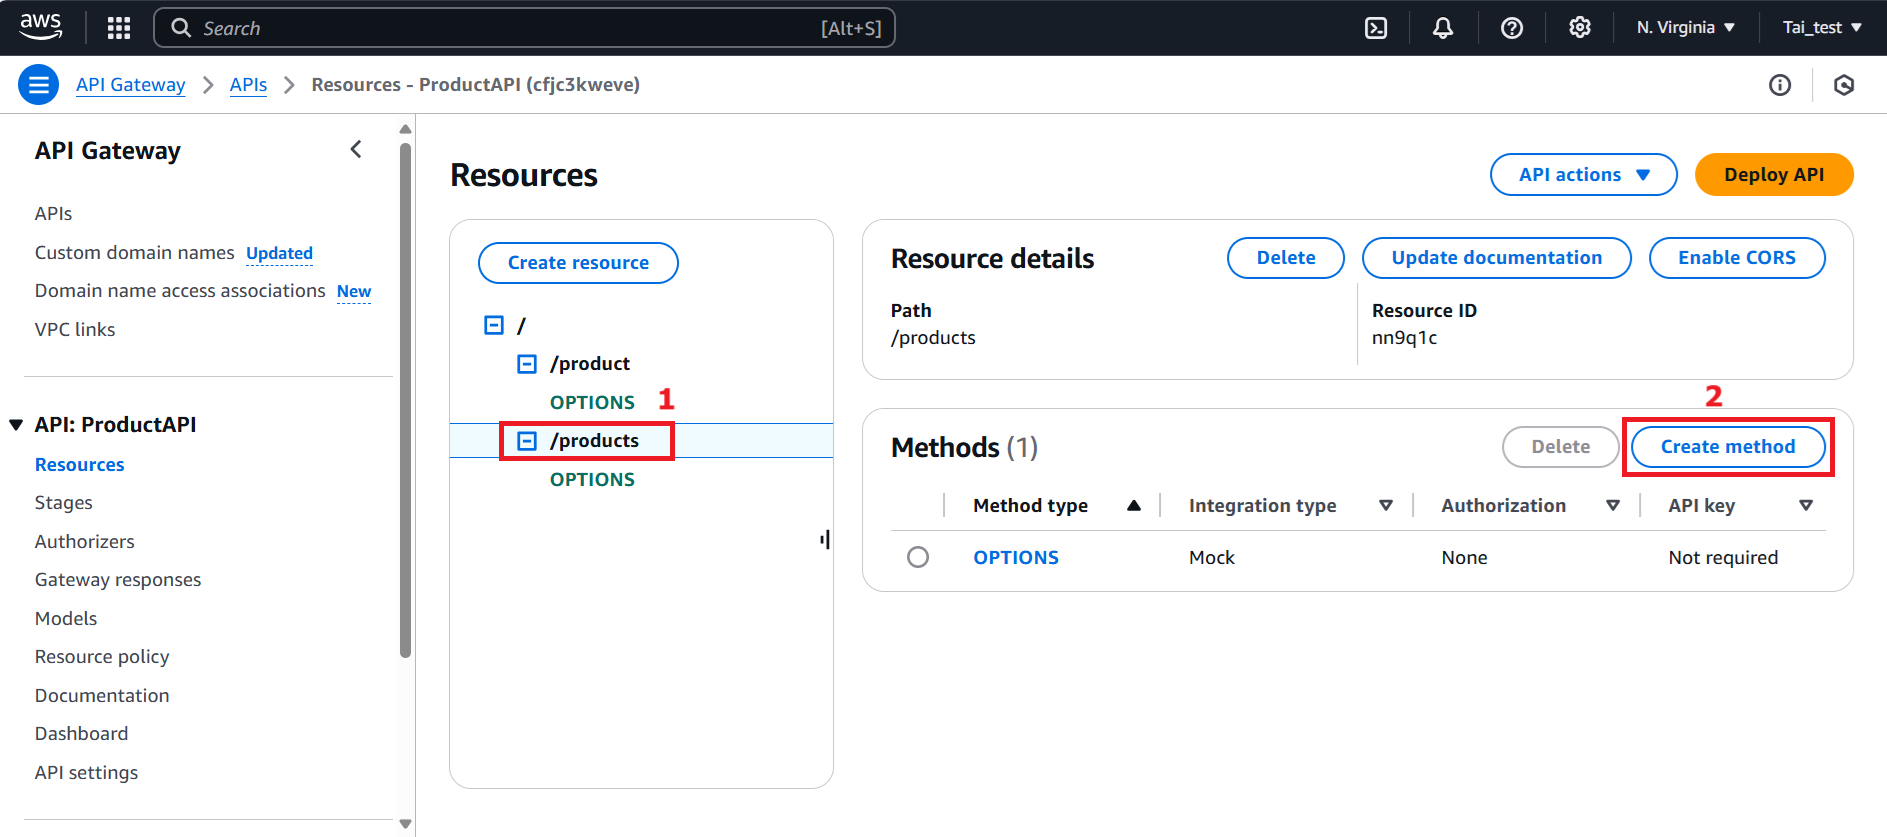Open the help question mark menu
The image size is (1887, 837).
tap(1512, 28)
